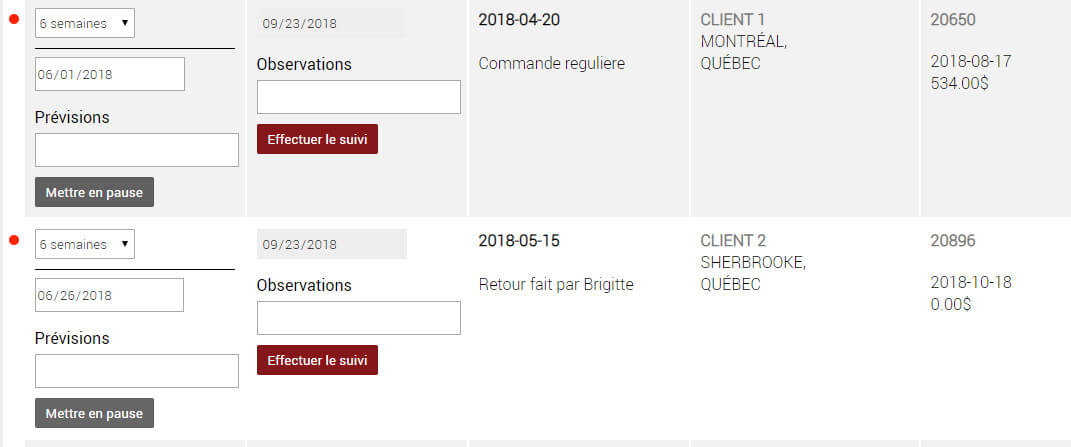
Task: Focus the Observations field for Client 1
Action: 359,97
